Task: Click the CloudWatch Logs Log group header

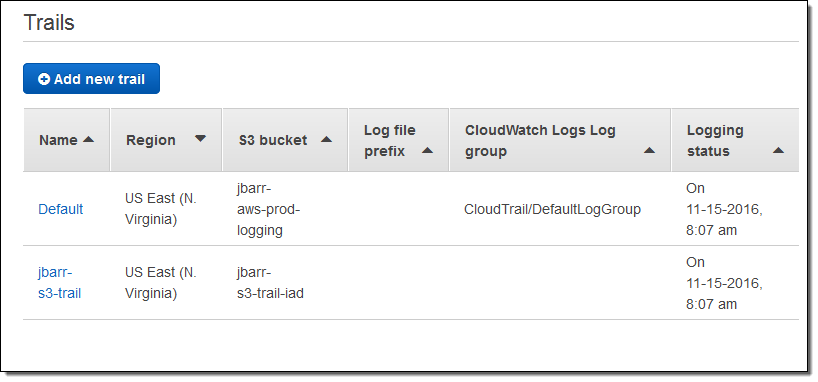Action: [540, 140]
